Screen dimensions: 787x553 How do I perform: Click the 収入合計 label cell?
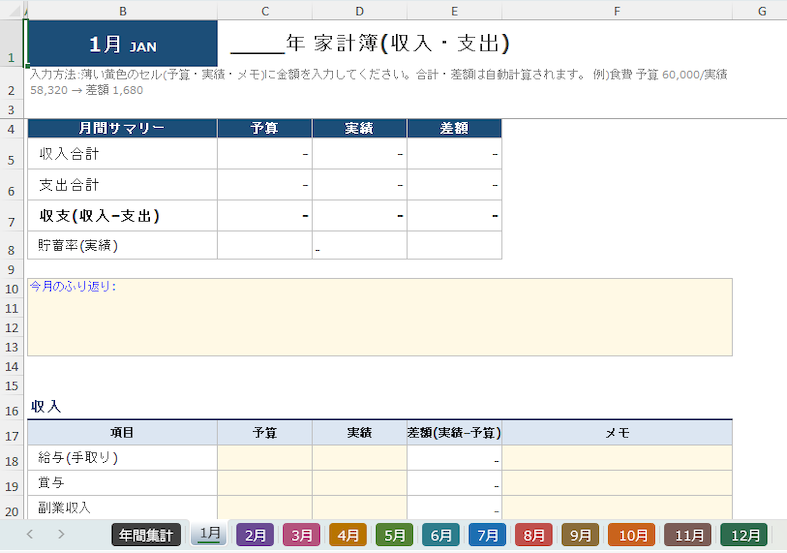coord(122,154)
